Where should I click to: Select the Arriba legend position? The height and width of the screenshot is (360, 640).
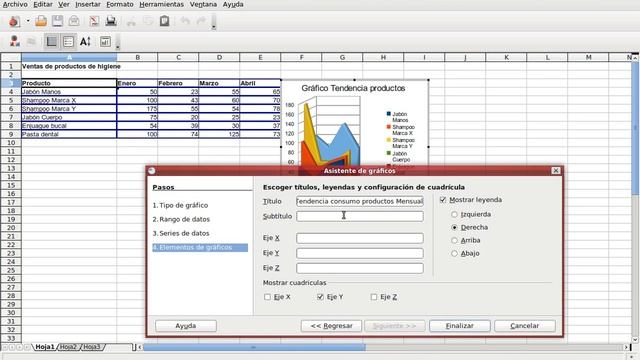coord(454,240)
